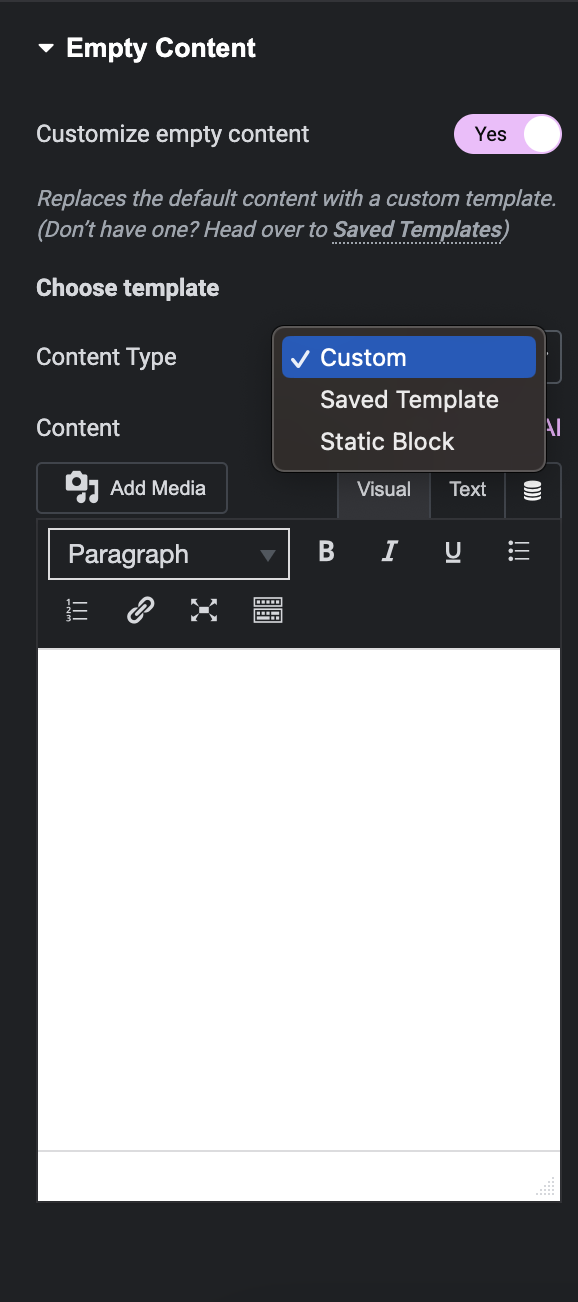Apply bold formatting in the editor toolbar
Viewport: 578px width, 1302px height.
[x=326, y=551]
